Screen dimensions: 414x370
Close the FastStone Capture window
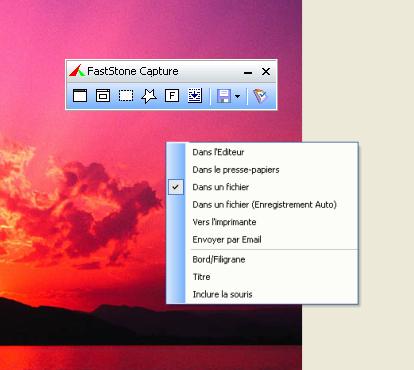(266, 71)
